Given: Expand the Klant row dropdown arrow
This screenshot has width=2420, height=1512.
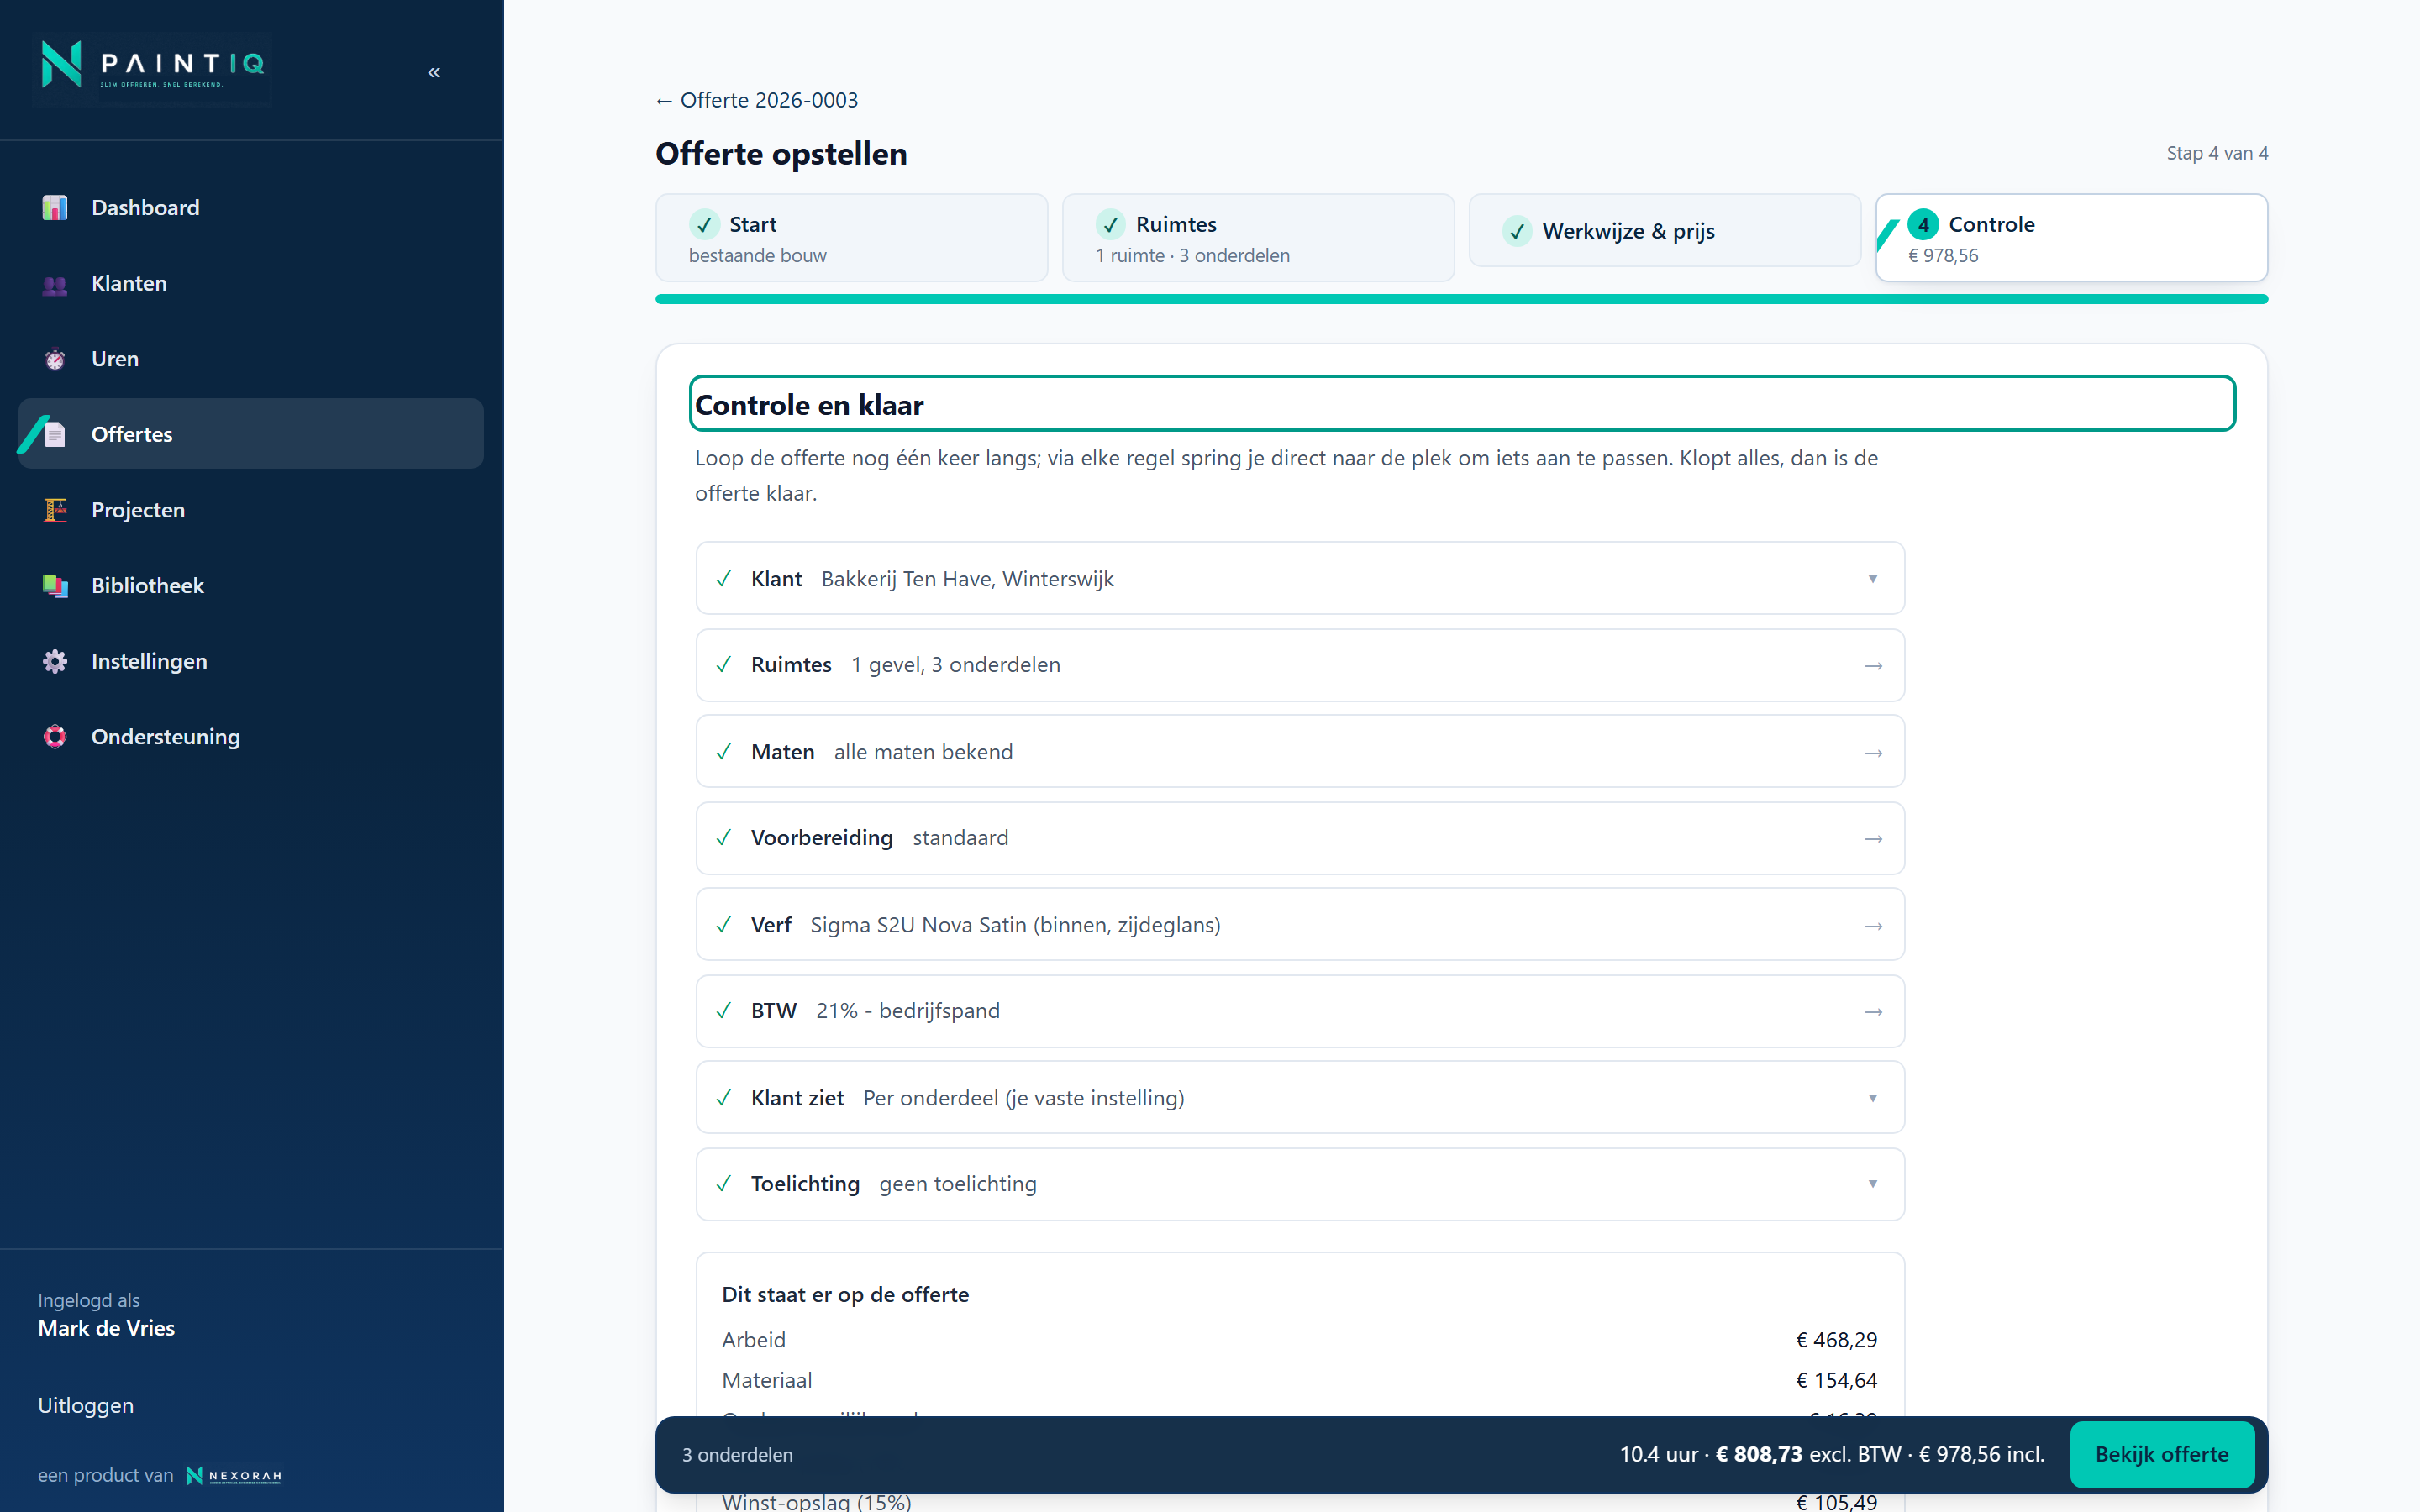Looking at the screenshot, I should pos(1873,579).
